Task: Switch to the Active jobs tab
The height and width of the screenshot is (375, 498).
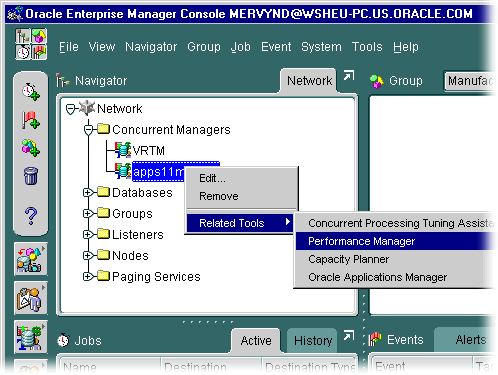Action: click(256, 341)
